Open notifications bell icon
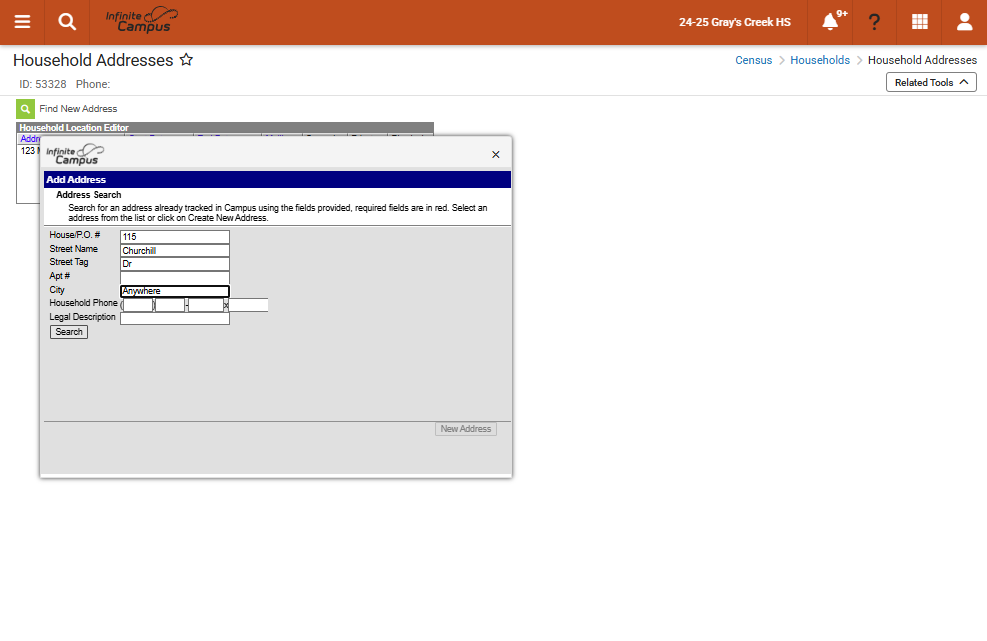The width and height of the screenshot is (987, 641). point(830,22)
